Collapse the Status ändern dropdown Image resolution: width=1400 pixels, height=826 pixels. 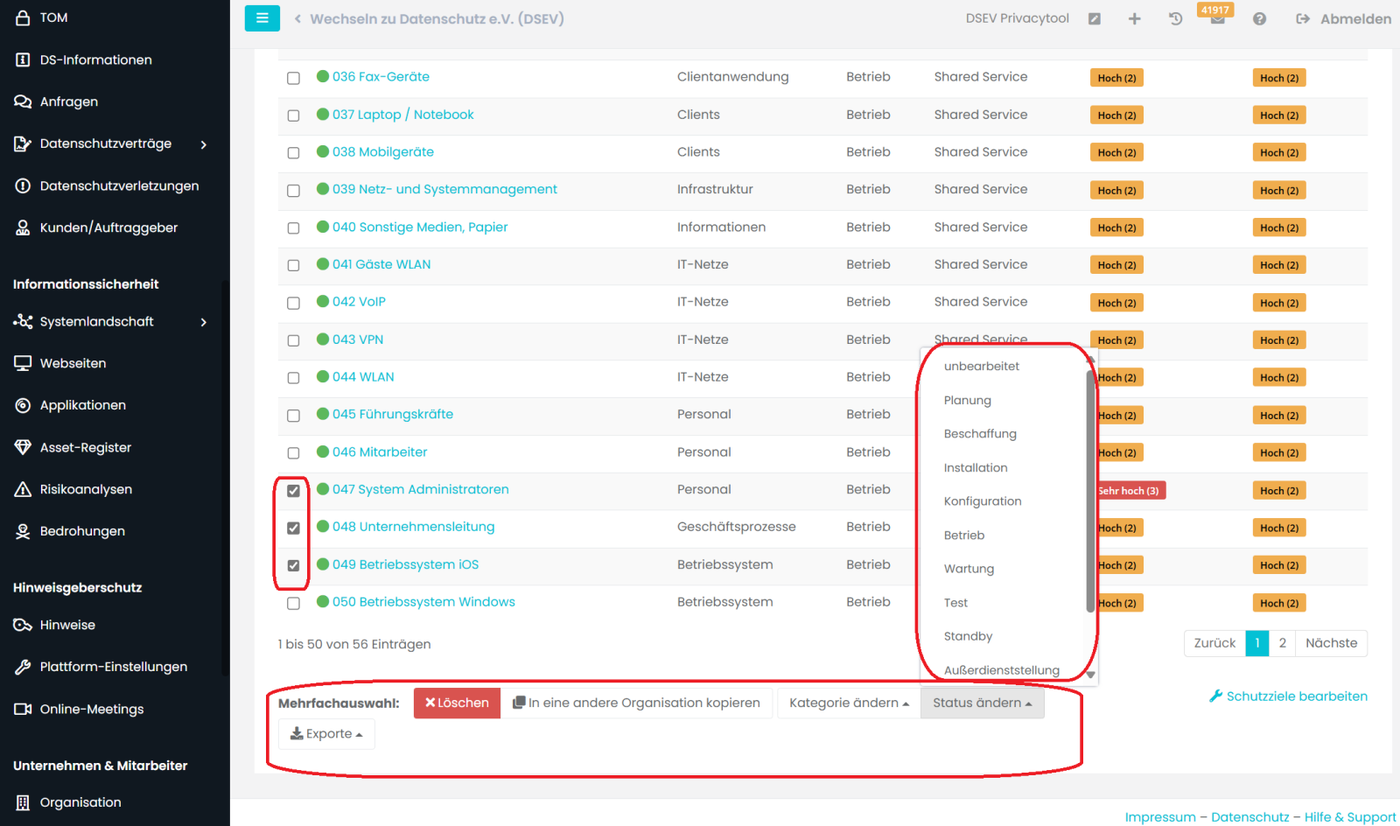tap(982, 703)
